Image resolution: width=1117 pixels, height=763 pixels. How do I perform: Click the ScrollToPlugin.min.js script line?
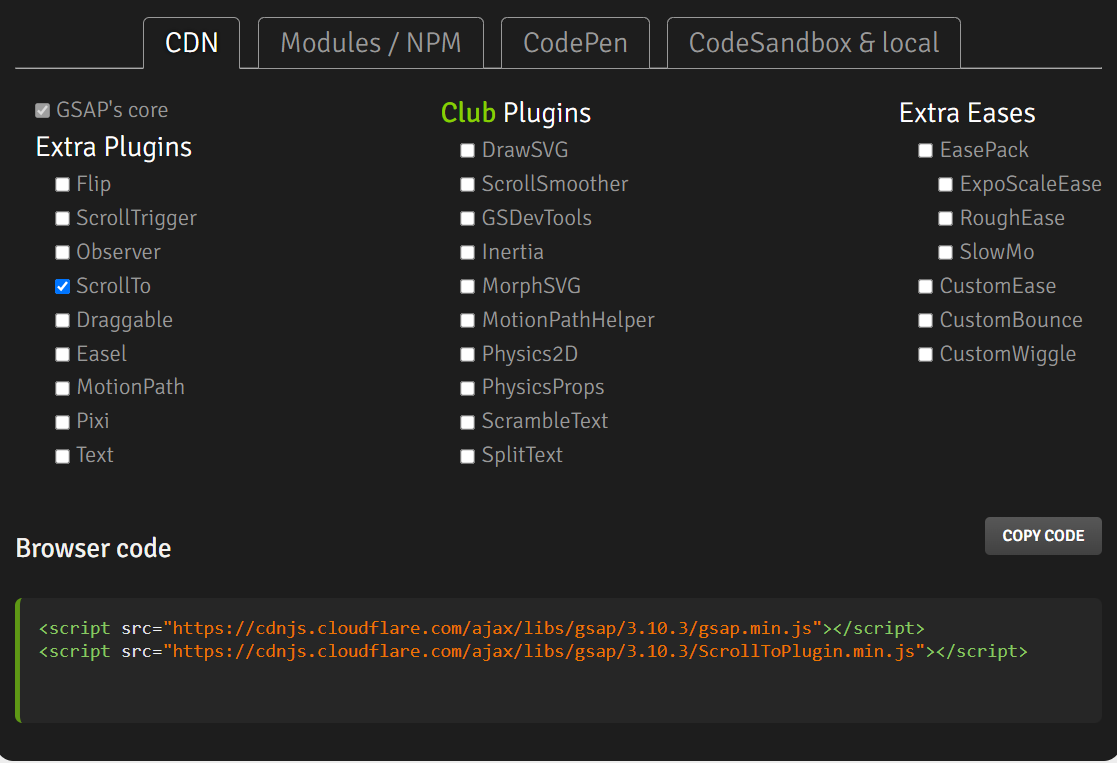(x=533, y=651)
